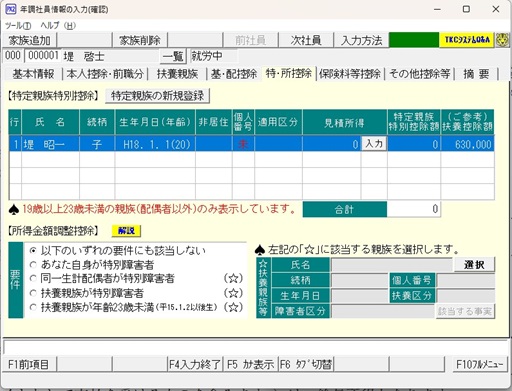The height and width of the screenshot is (391, 512).
Task: Click the department code field 000
Action: (x=13, y=56)
